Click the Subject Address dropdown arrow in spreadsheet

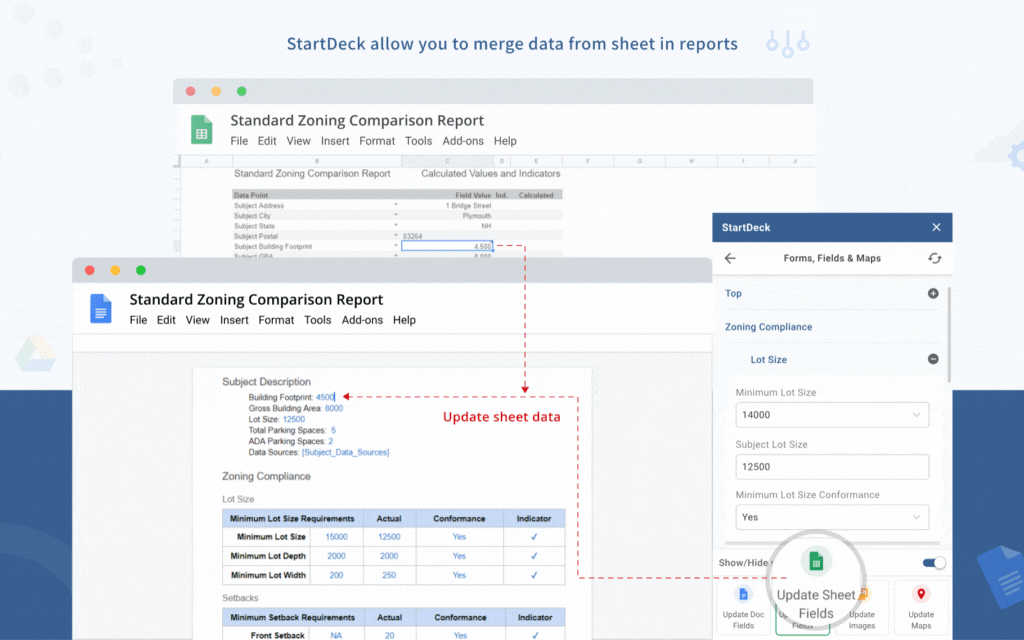tap(396, 205)
